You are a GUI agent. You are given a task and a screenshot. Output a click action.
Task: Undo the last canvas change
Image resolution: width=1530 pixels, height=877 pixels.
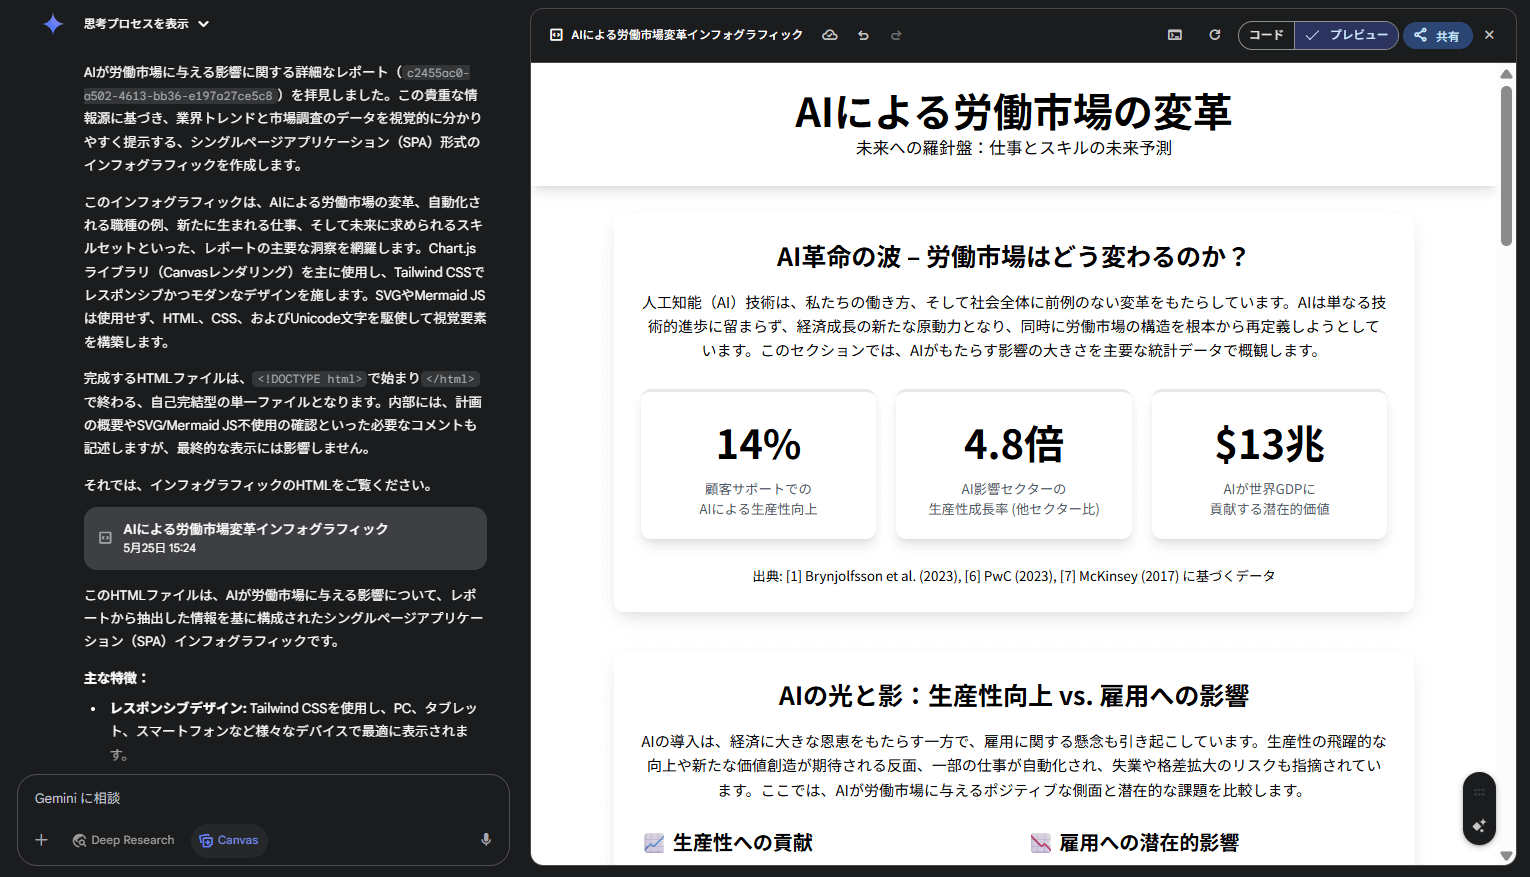click(x=863, y=35)
